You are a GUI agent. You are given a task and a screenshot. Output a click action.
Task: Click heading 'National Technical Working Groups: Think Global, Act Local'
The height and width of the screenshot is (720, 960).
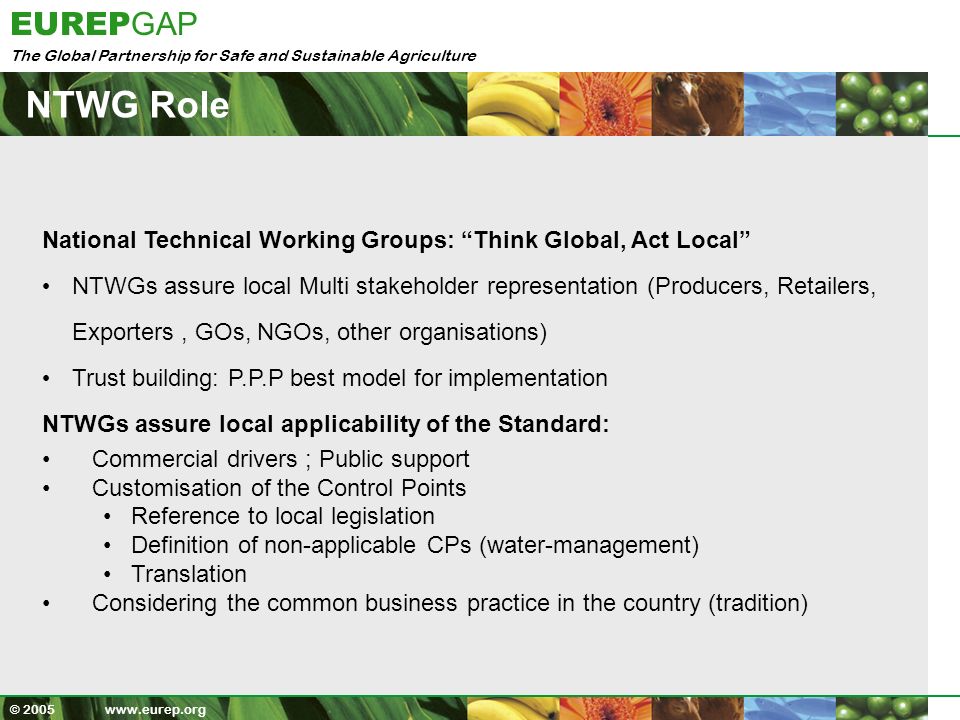[x=396, y=240]
